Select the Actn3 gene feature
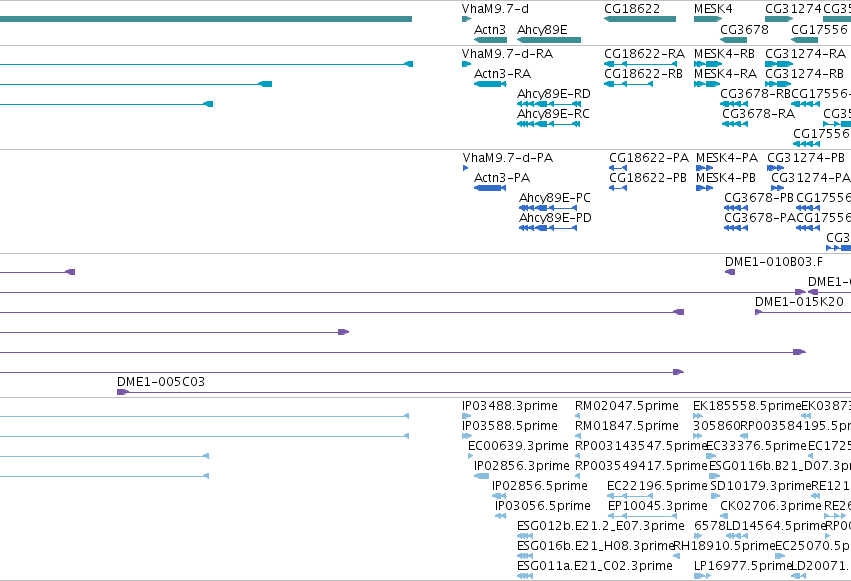The width and height of the screenshot is (851, 581). tap(490, 40)
